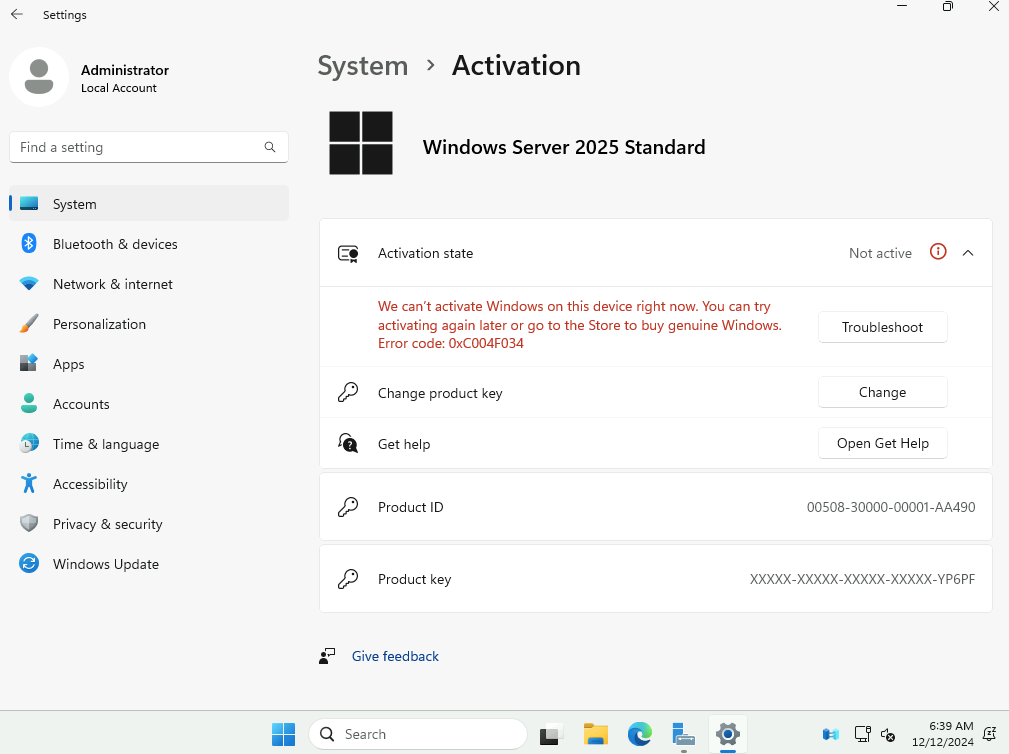Click the Time & language globe icon
Screen dimensions: 1009x754
[29, 443]
